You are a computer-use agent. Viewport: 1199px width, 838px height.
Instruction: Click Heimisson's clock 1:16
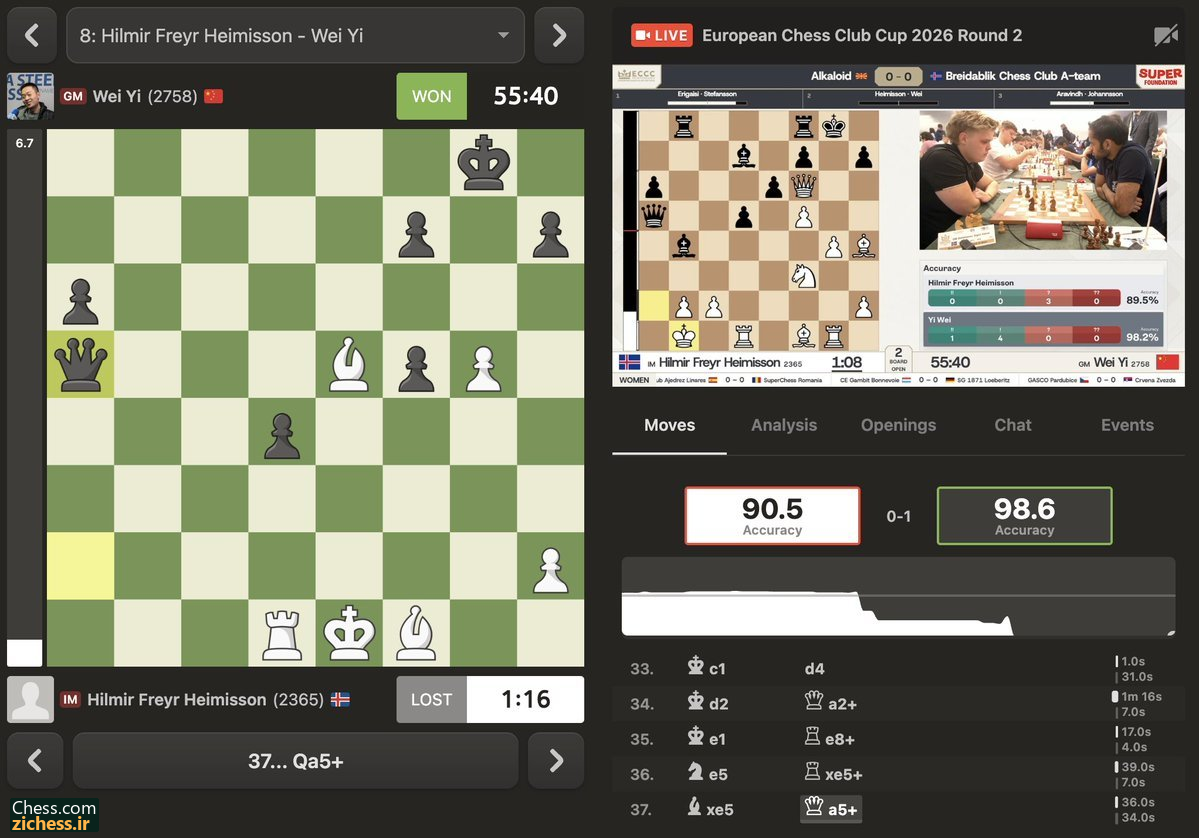[525, 700]
